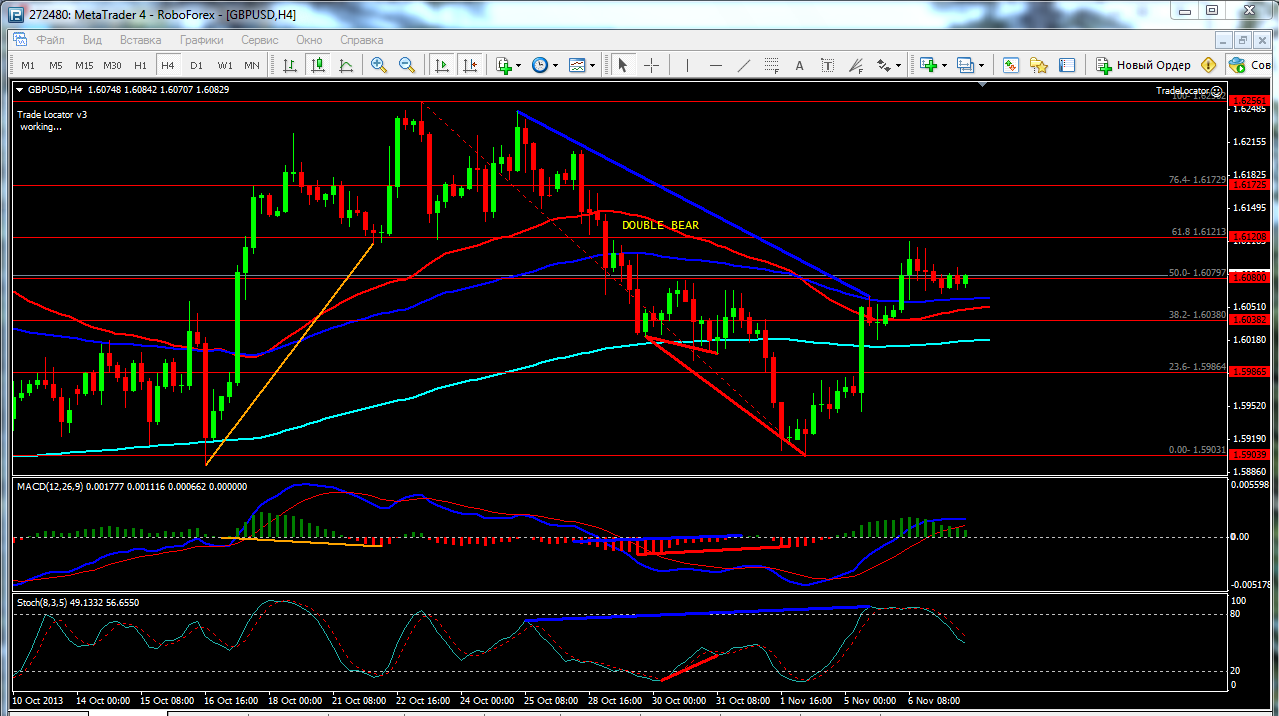This screenshot has height=716, width=1279.
Task: Zoom out of the chart
Action: (407, 65)
